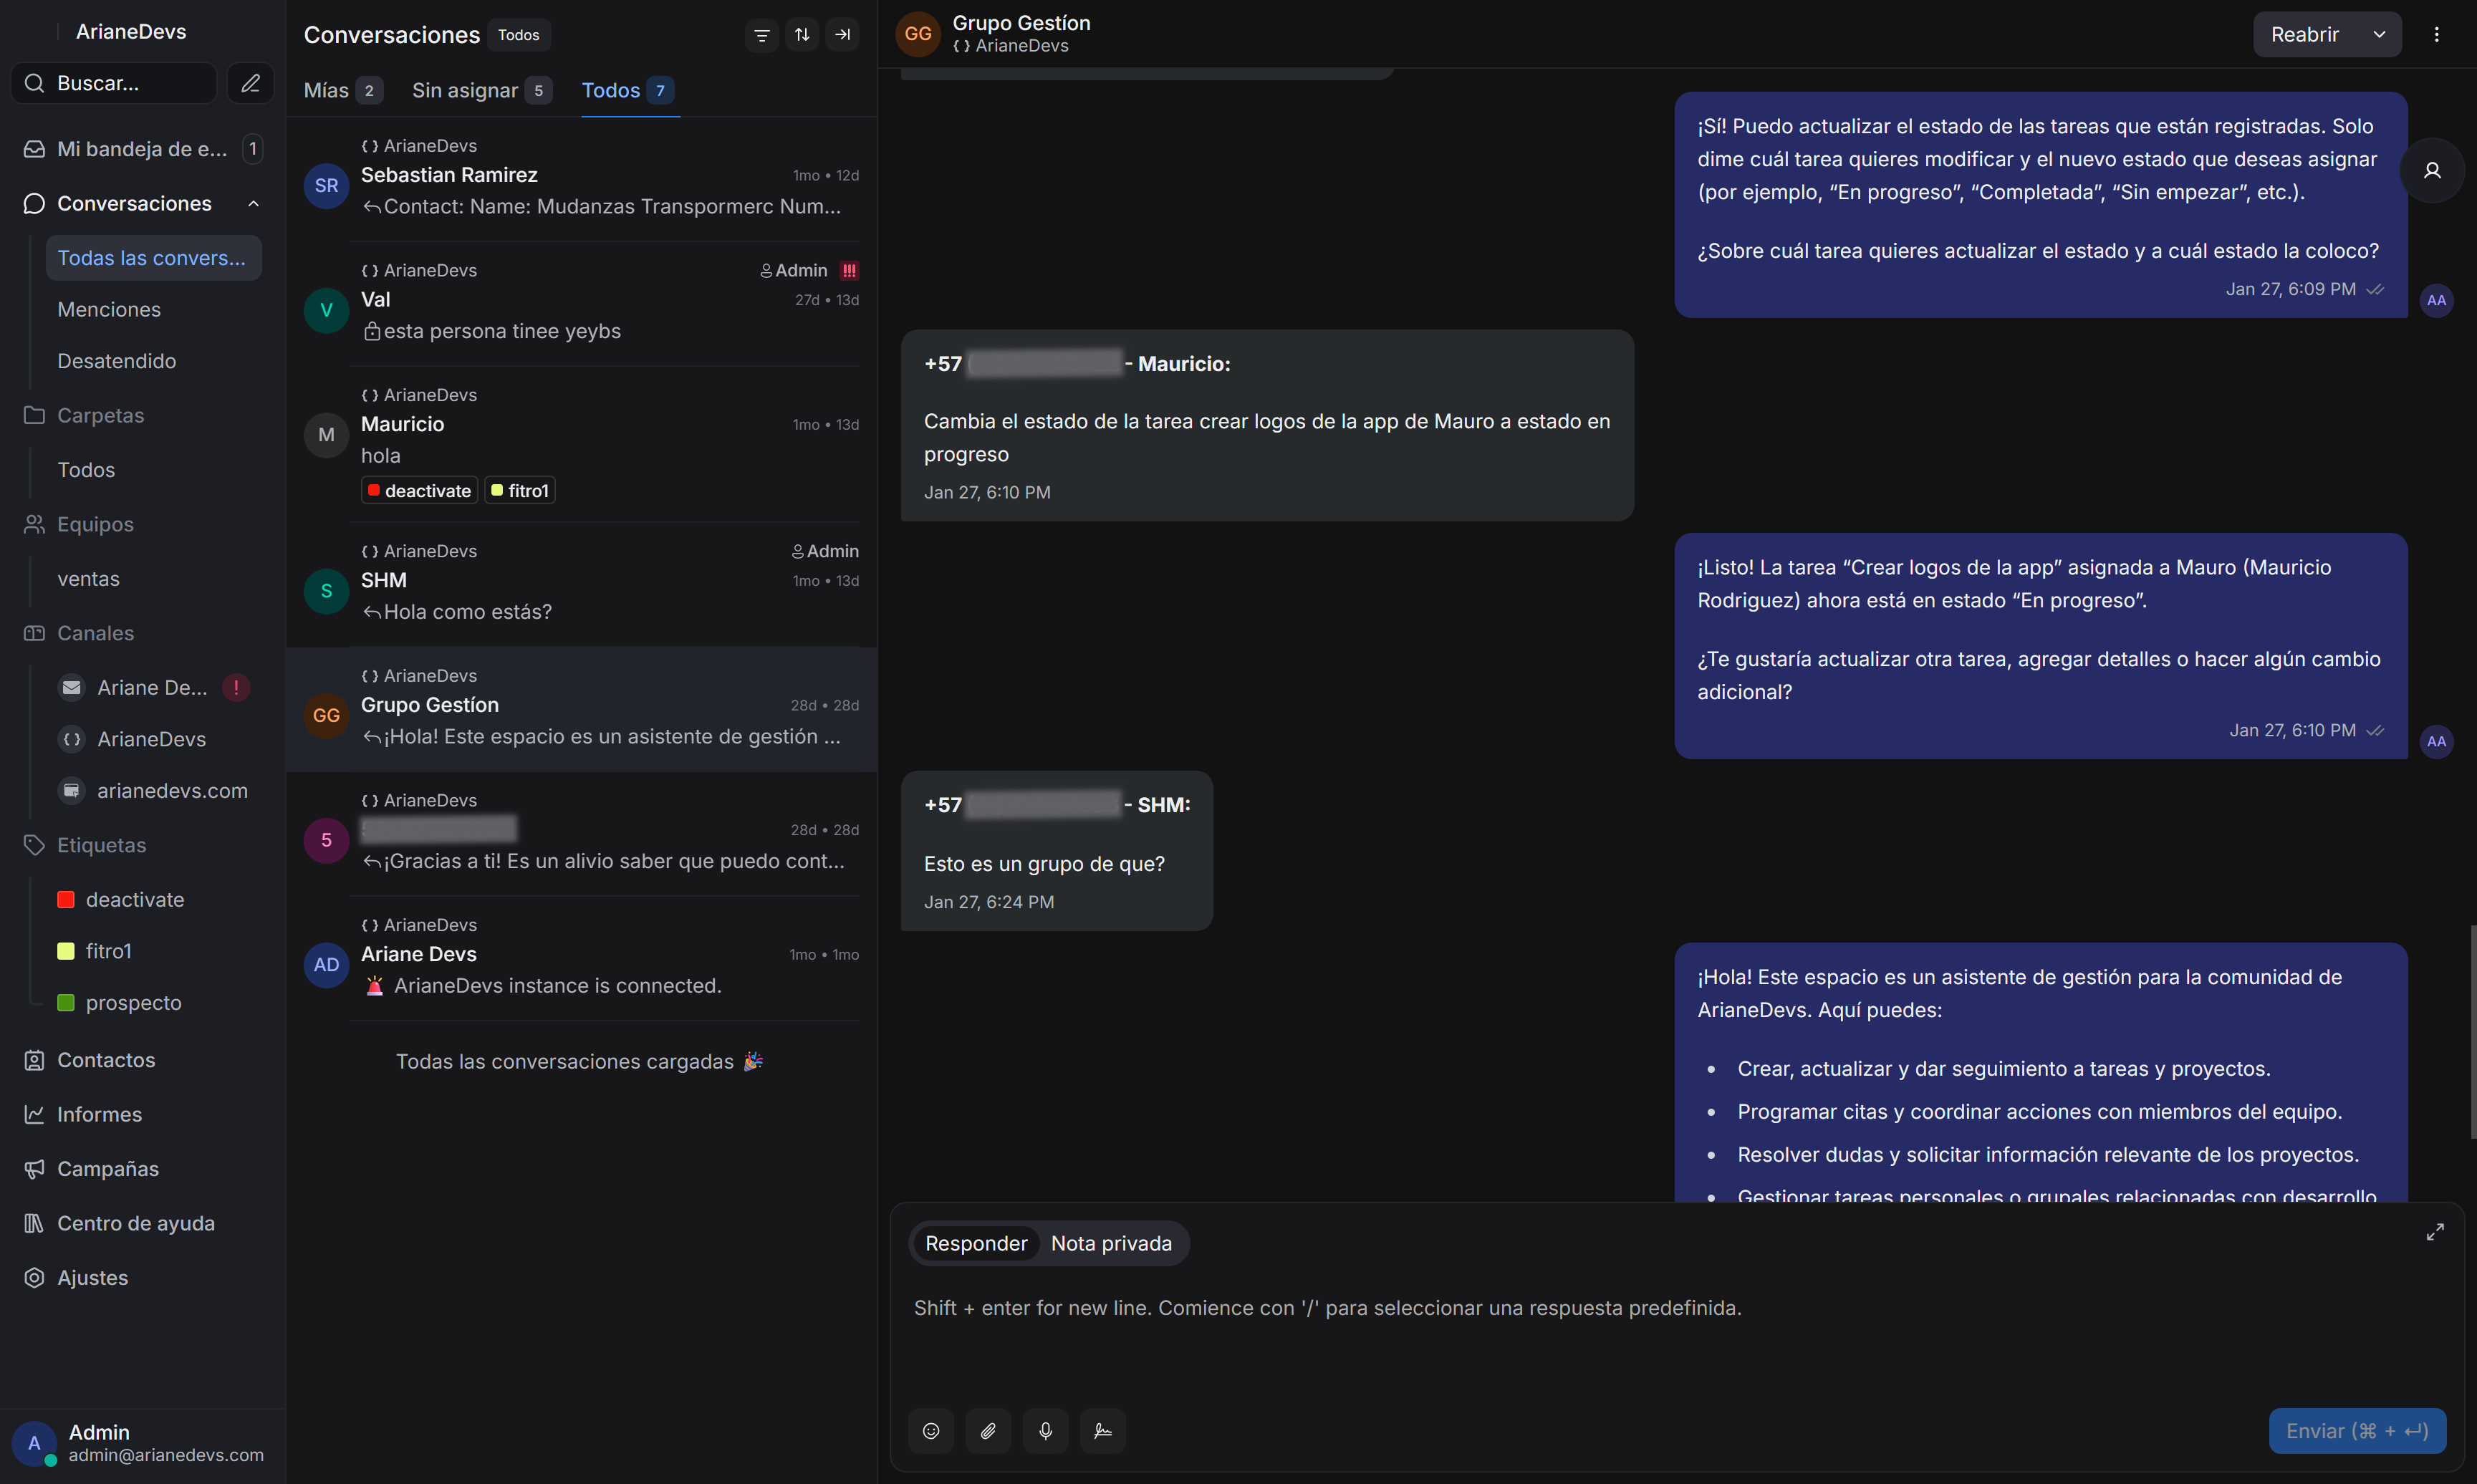Open the contact details sidebar icon

[2431, 171]
